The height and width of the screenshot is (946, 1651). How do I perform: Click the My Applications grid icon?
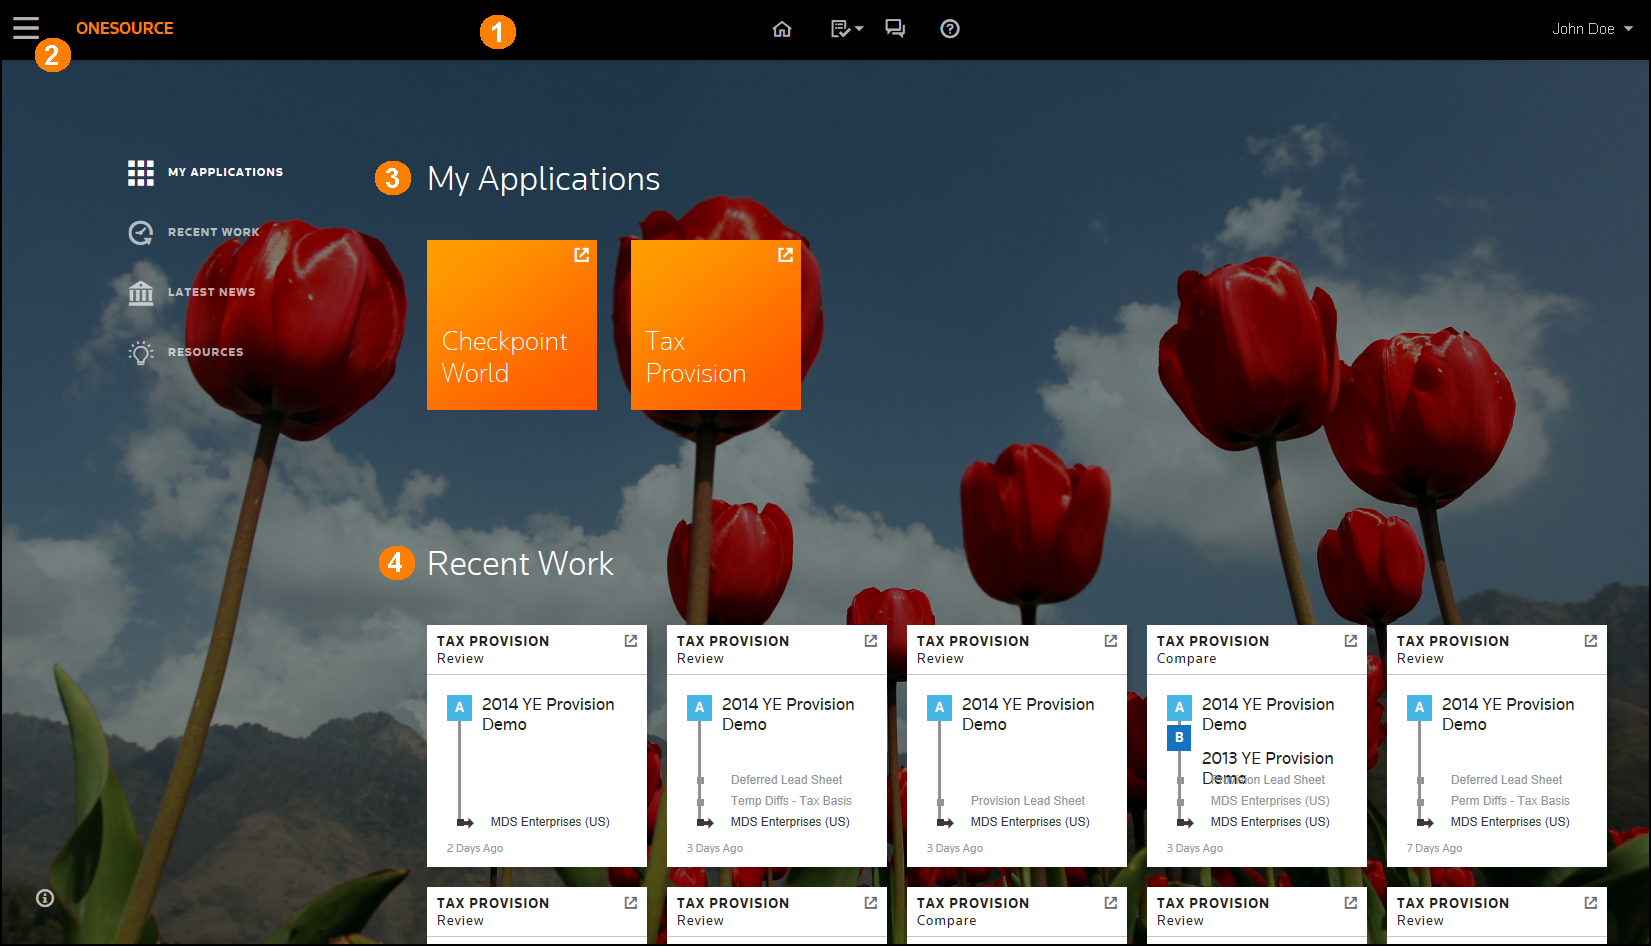[x=141, y=172]
